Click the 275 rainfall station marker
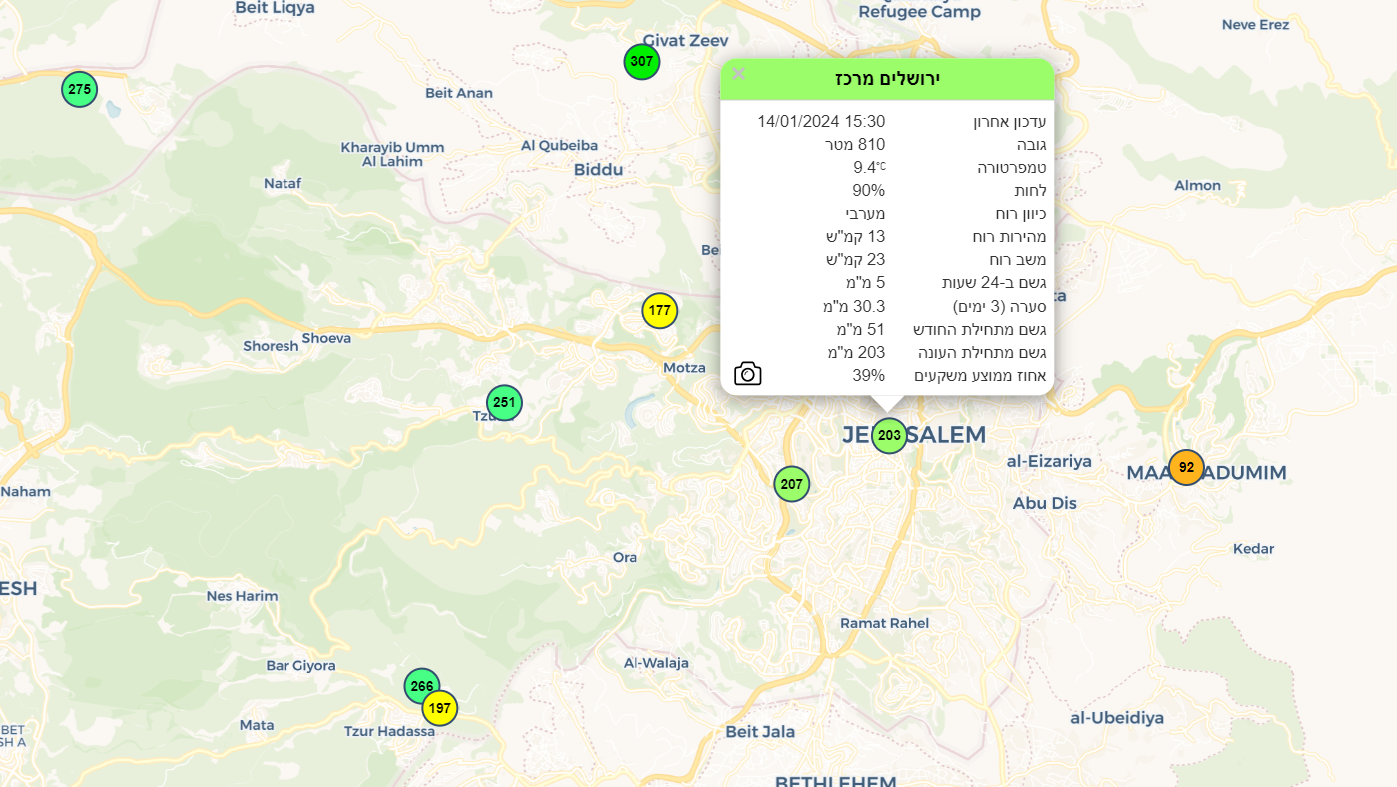 click(x=80, y=90)
